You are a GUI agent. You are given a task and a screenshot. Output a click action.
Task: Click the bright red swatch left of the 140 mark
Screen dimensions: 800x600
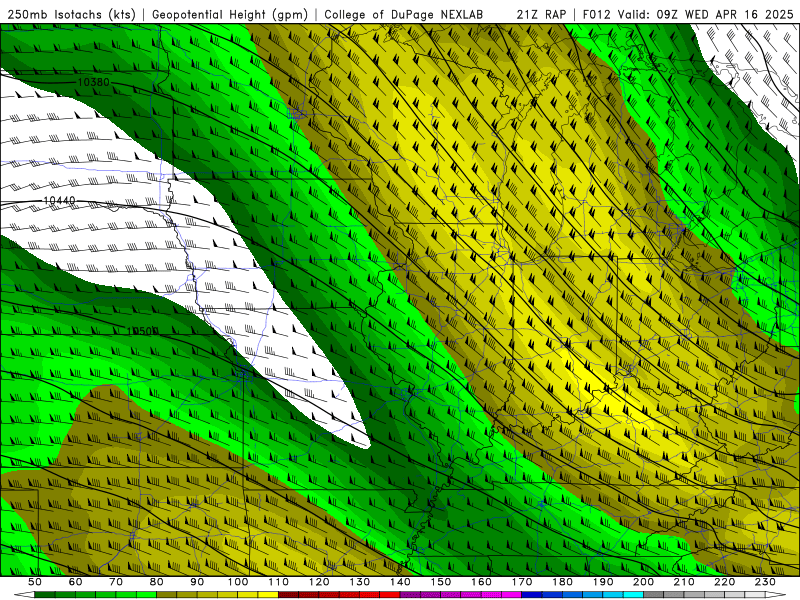390,595
